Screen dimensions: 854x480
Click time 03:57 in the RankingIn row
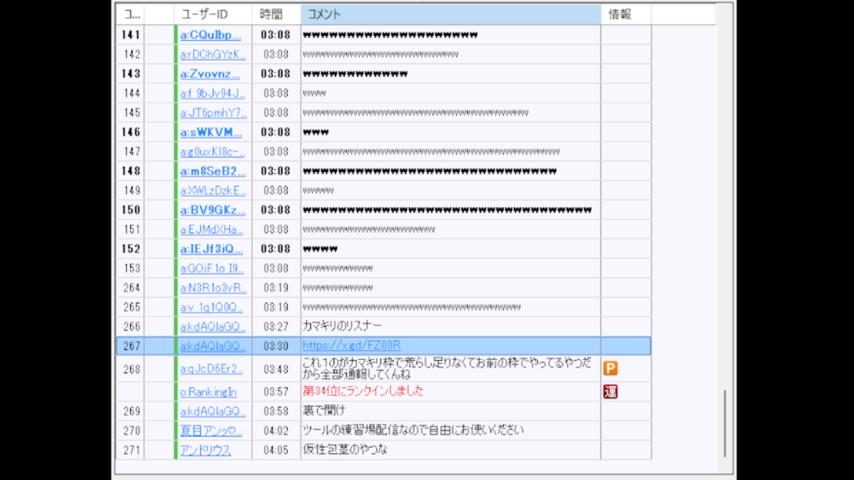tap(276, 392)
